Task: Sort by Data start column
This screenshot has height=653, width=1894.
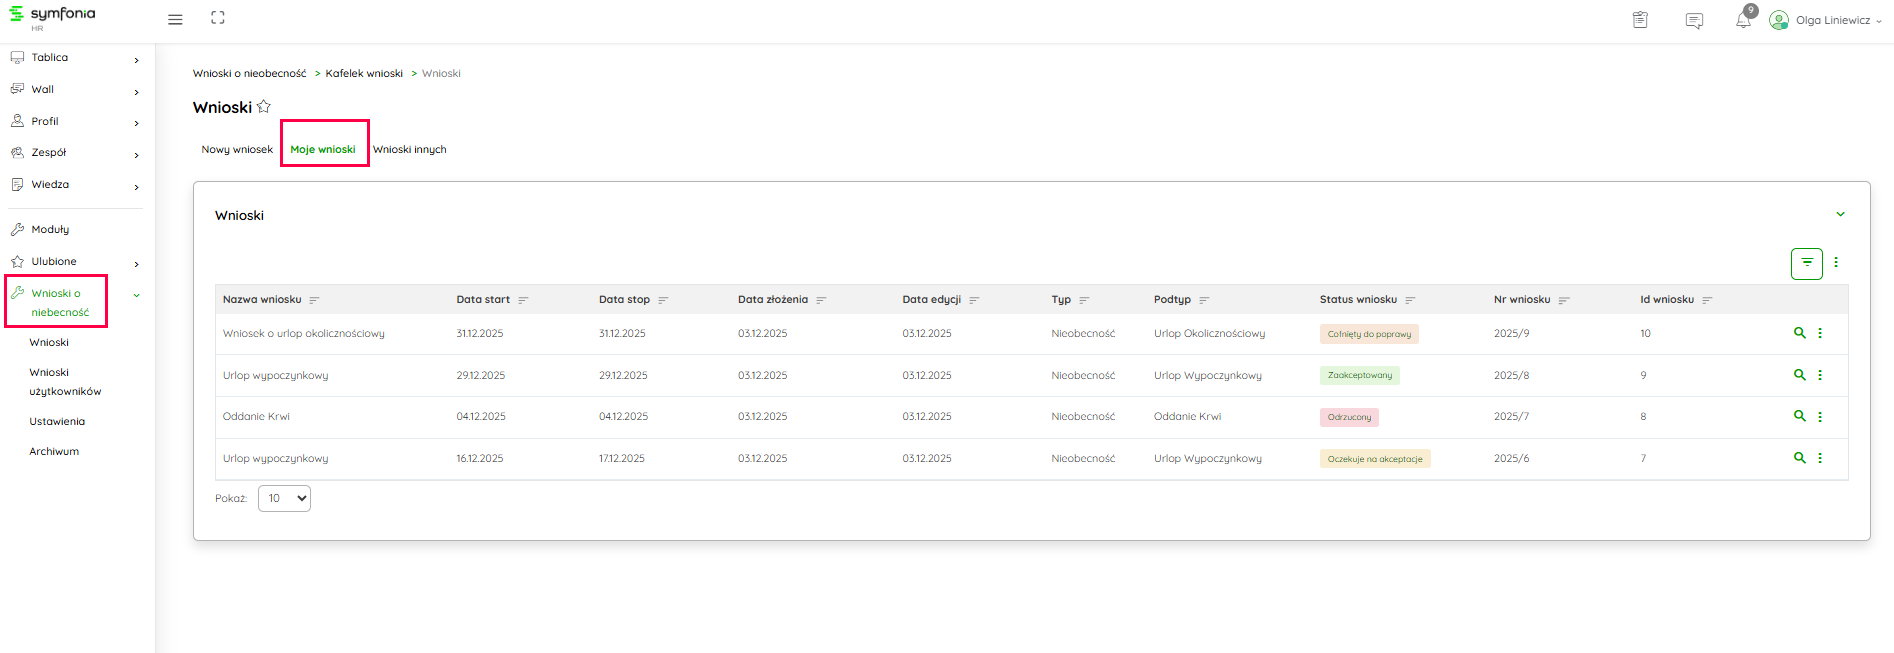Action: 523,300
